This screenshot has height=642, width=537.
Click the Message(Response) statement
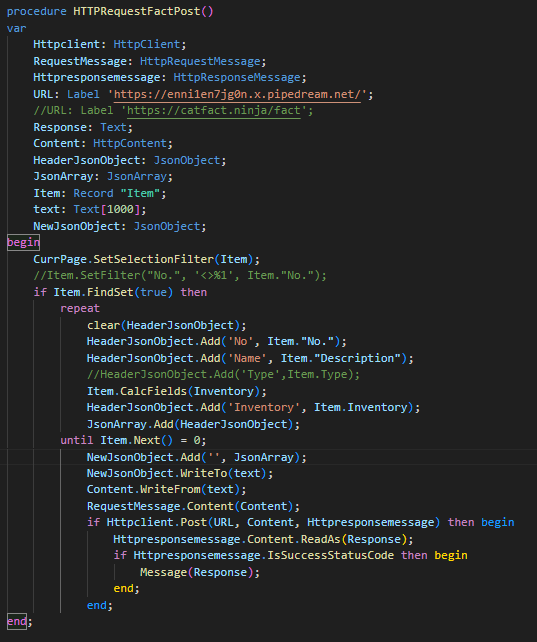tap(200, 572)
